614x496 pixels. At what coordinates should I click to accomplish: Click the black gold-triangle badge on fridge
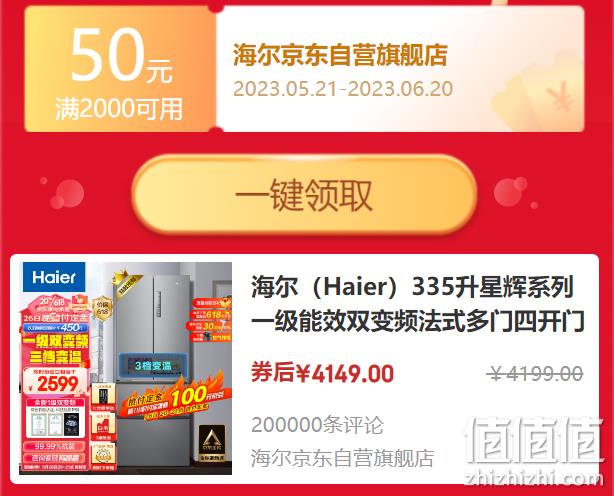(x=212, y=443)
